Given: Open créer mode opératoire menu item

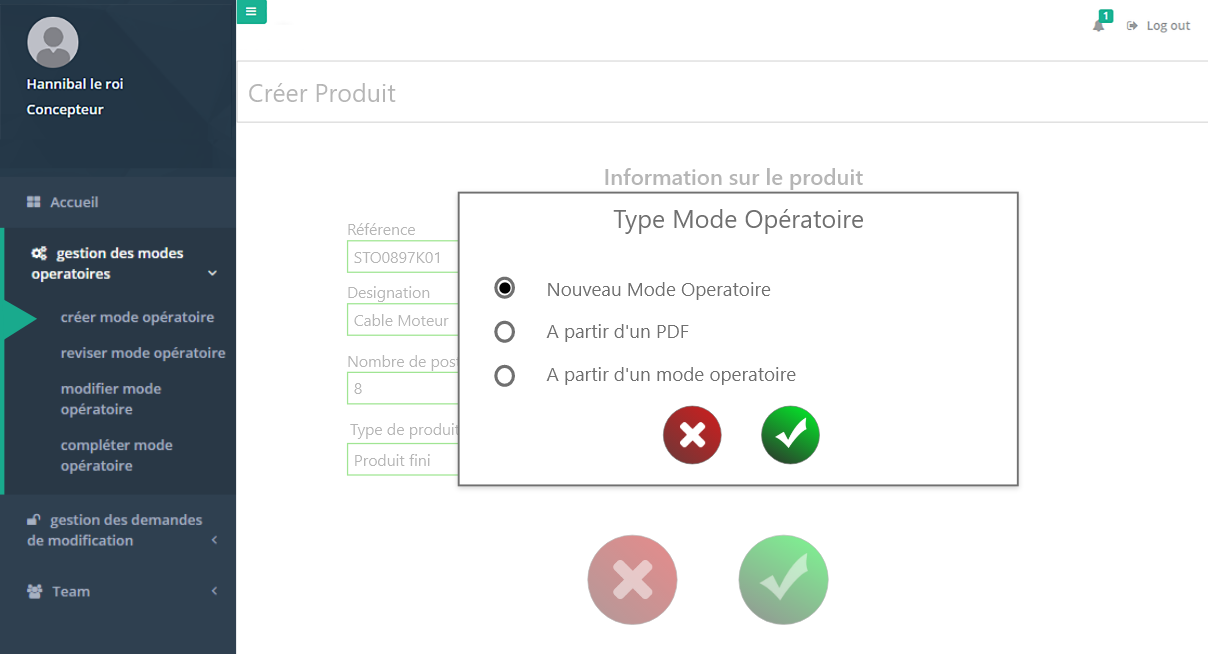Looking at the screenshot, I should [137, 317].
